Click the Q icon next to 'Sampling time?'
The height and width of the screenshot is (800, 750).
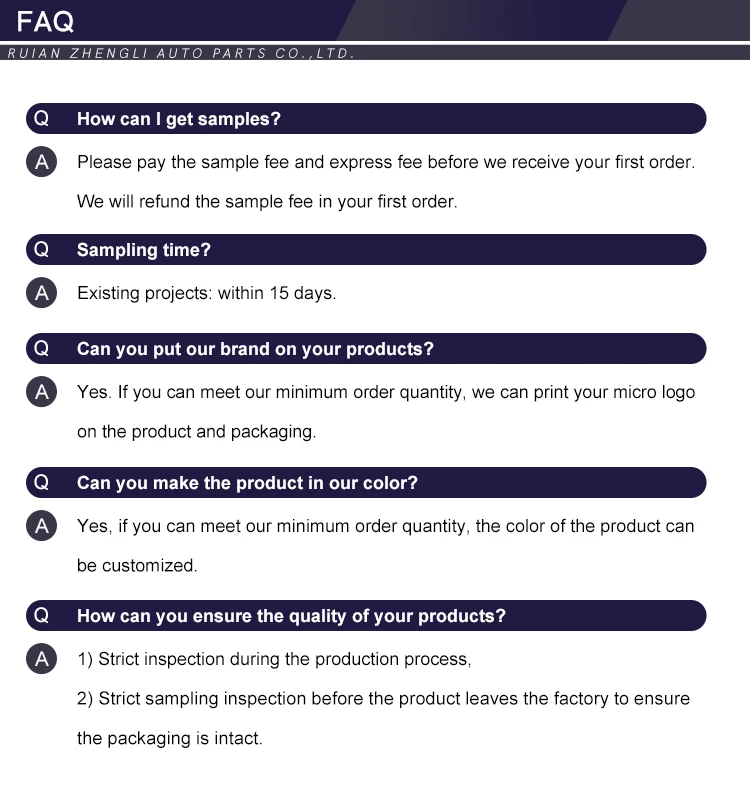41,250
